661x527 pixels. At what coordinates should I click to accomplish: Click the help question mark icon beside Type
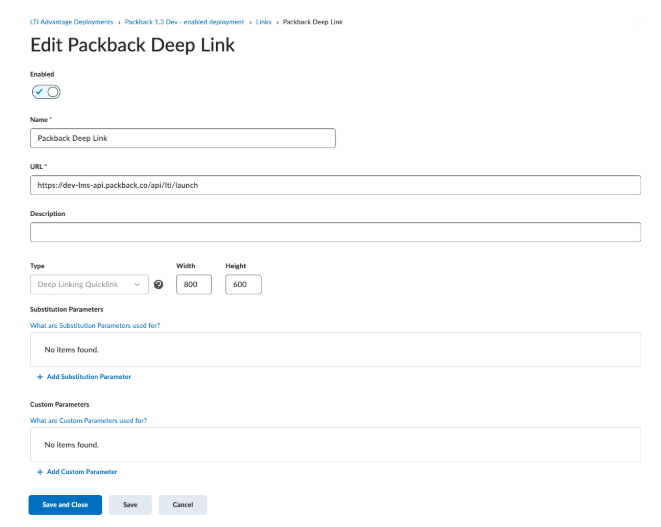[x=158, y=285]
